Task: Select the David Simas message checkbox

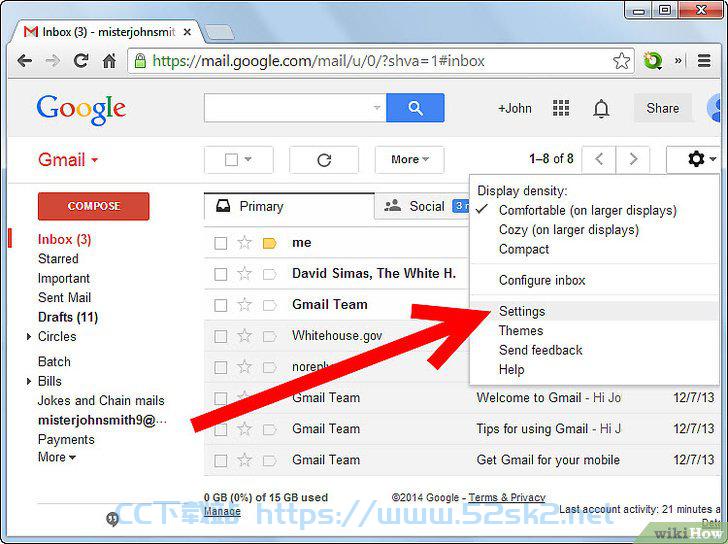Action: [x=221, y=274]
